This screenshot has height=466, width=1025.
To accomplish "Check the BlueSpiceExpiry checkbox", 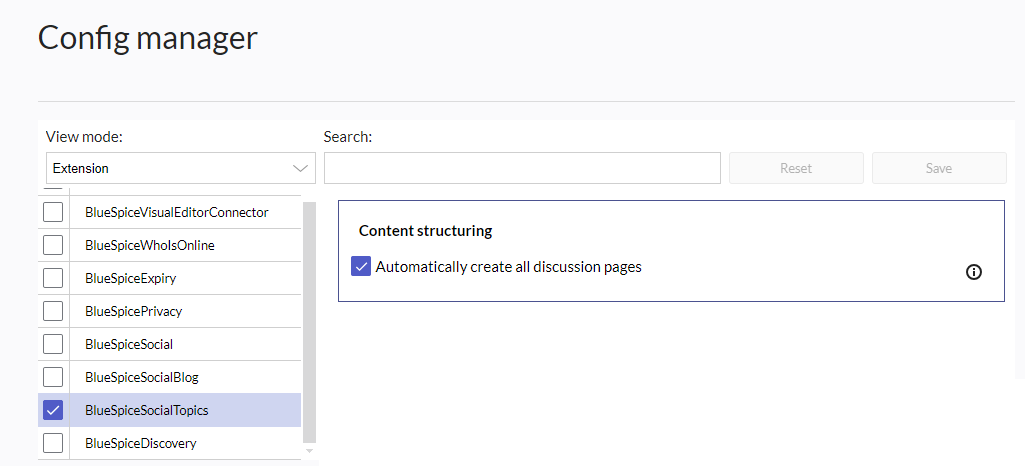I will coord(53,278).
